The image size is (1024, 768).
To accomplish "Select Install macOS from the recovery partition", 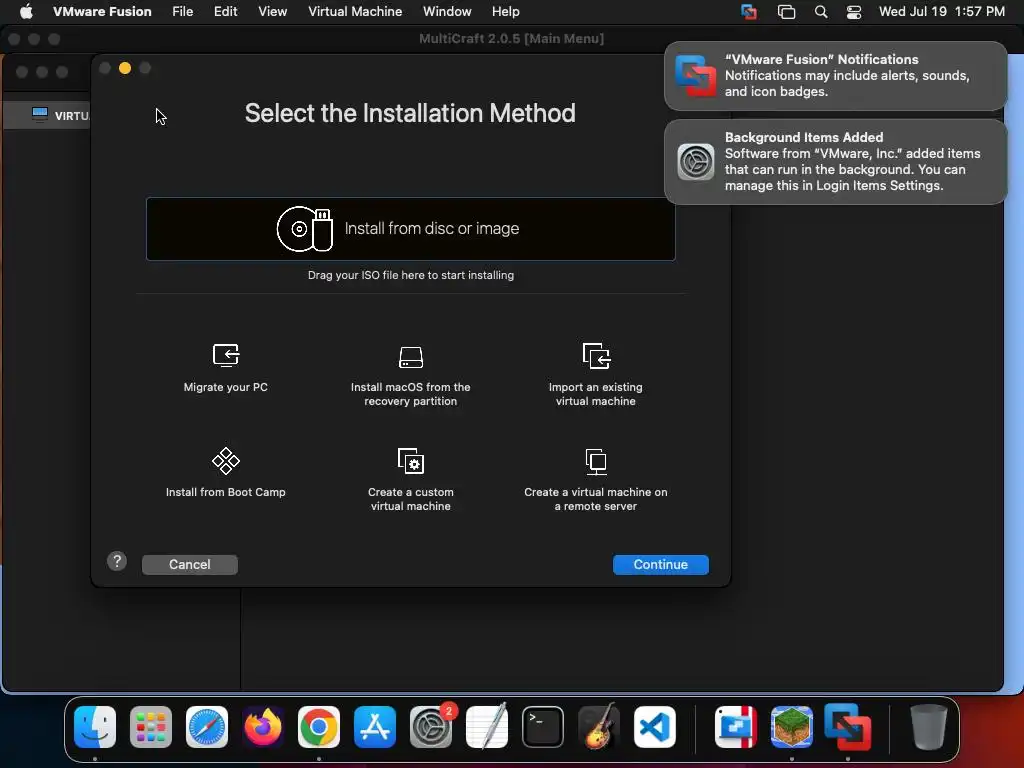I will pos(411,375).
